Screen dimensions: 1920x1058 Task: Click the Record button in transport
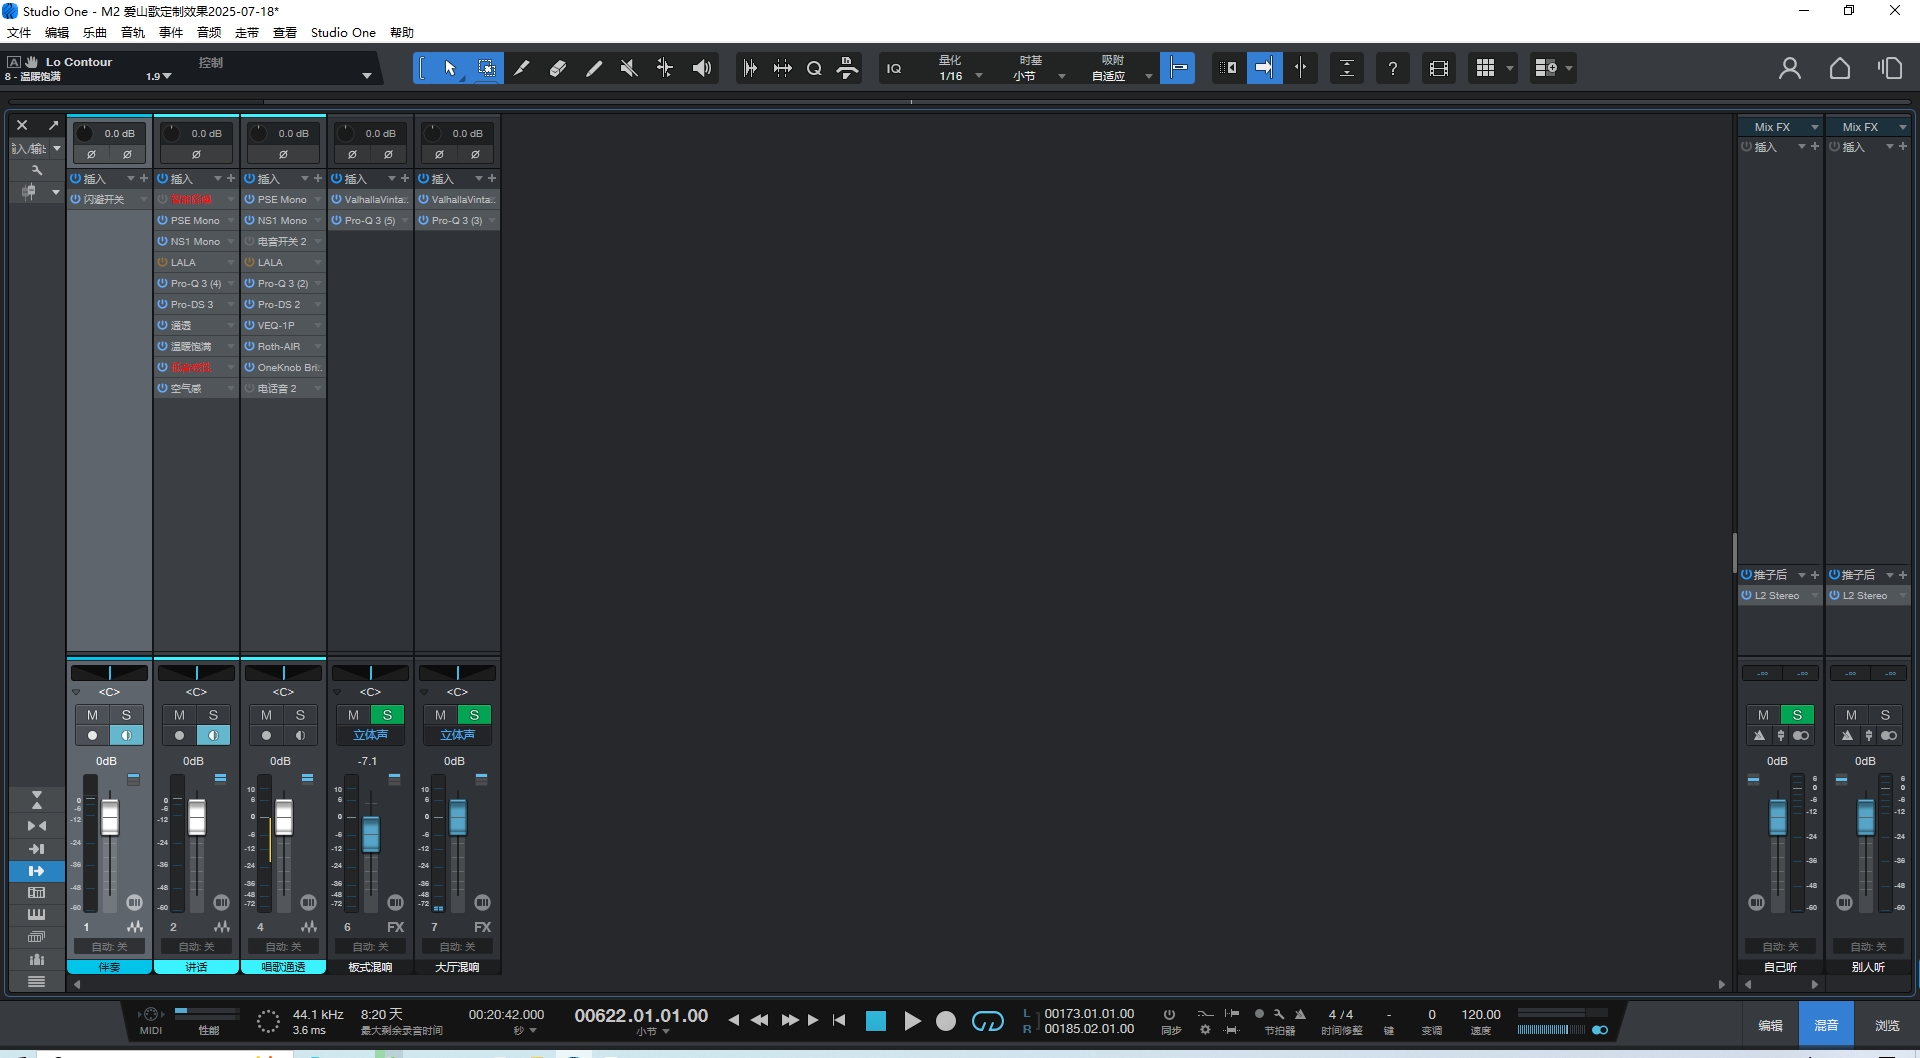pyautogui.click(x=946, y=1021)
